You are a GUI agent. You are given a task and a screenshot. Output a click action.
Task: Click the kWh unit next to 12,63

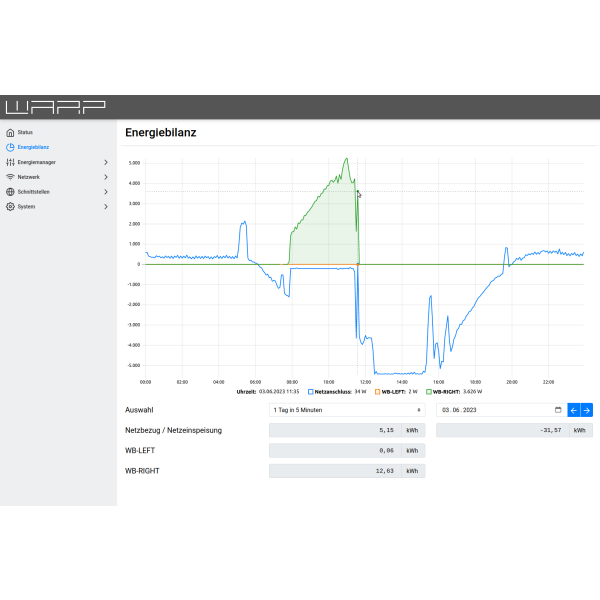[x=412, y=471]
